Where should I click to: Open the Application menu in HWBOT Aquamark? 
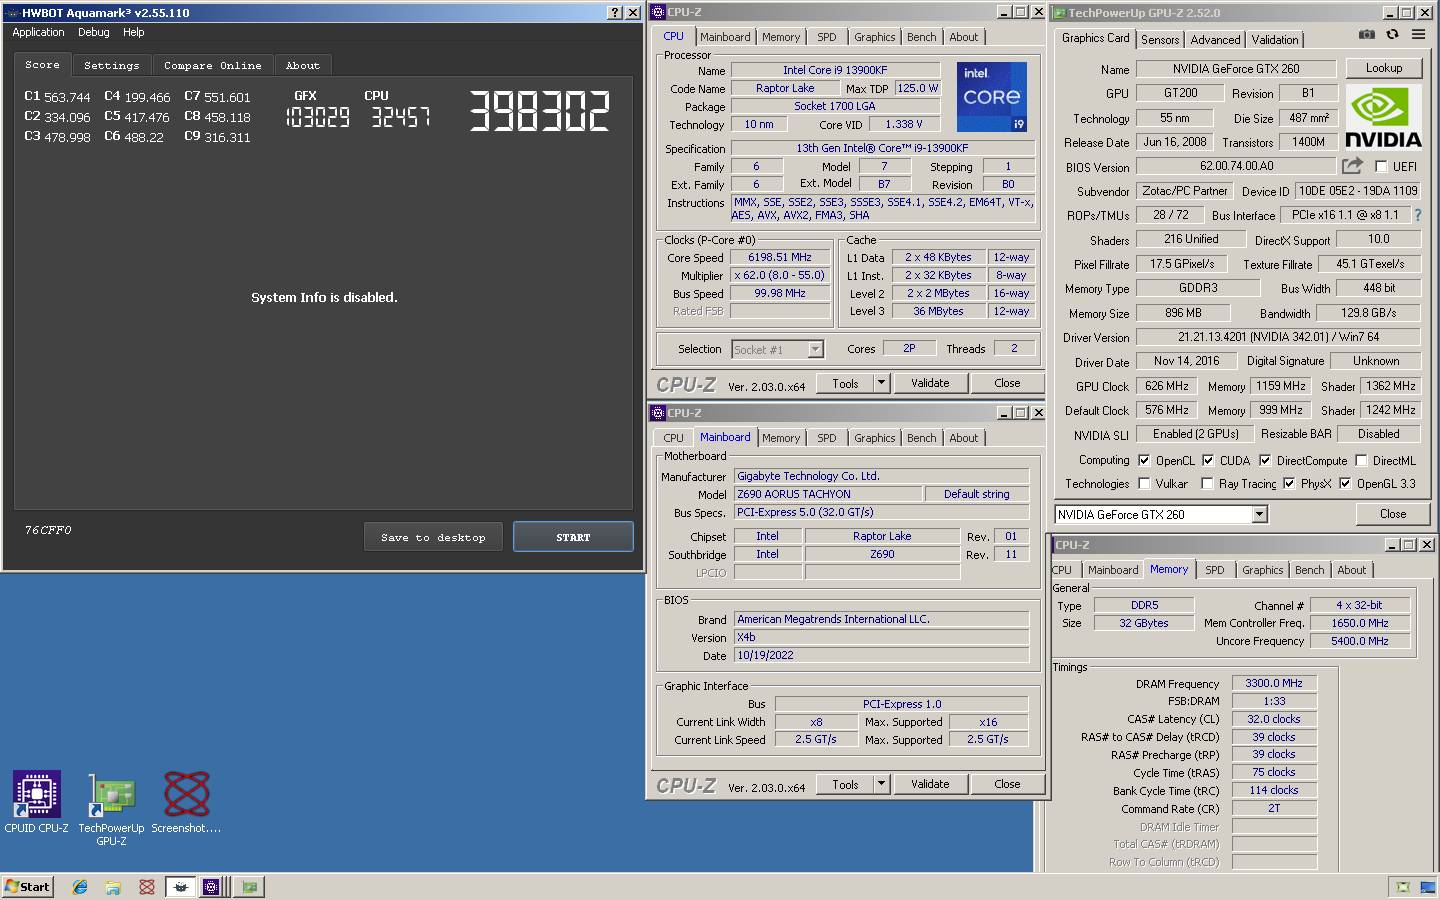[38, 32]
